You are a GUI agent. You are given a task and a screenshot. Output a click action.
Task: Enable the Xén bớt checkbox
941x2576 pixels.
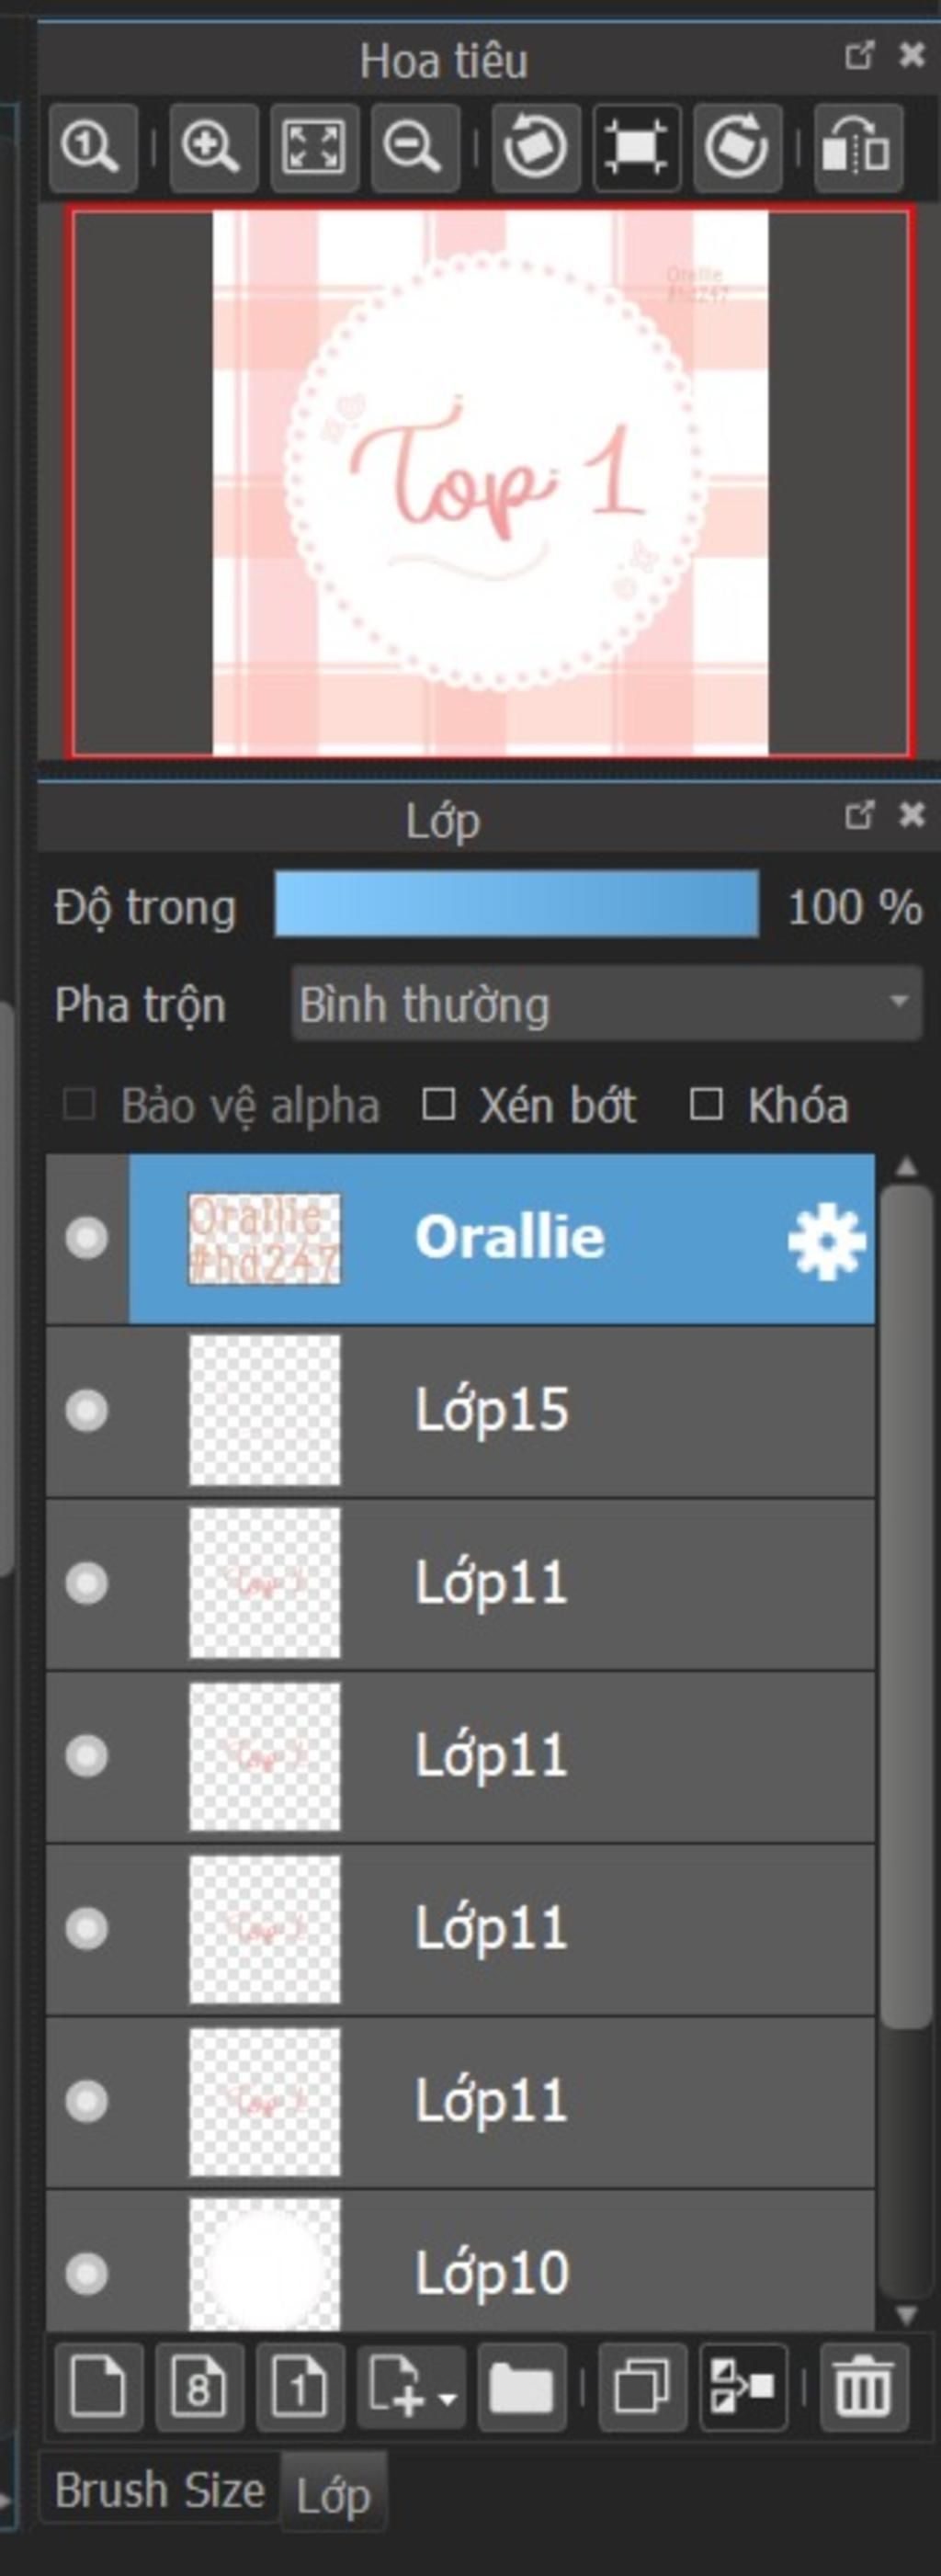click(438, 1105)
